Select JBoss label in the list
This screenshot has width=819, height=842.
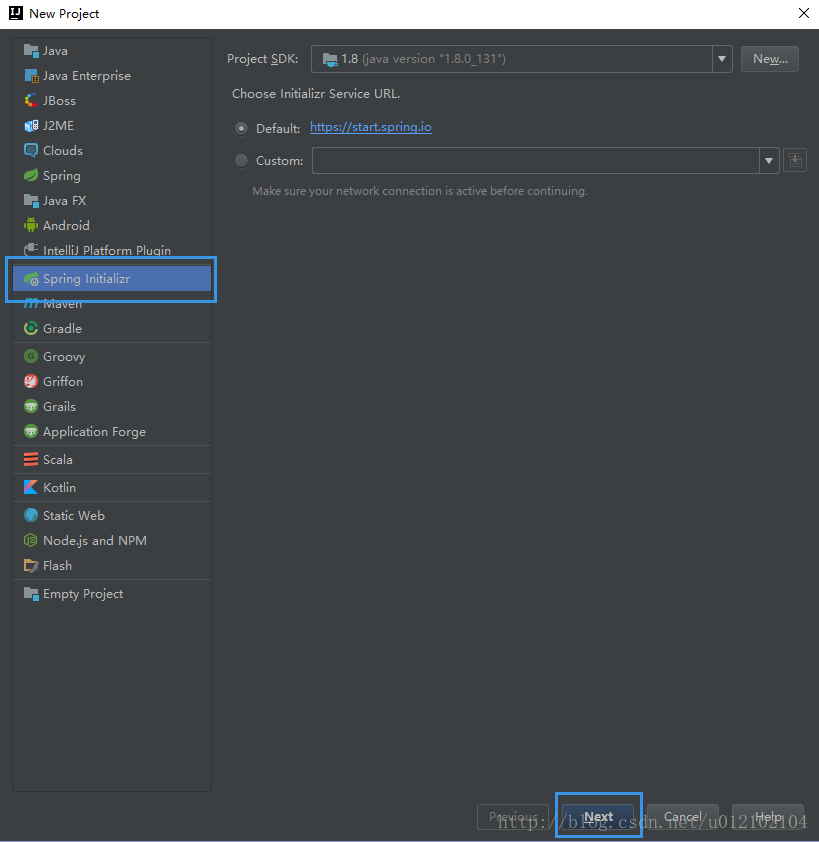pos(59,100)
